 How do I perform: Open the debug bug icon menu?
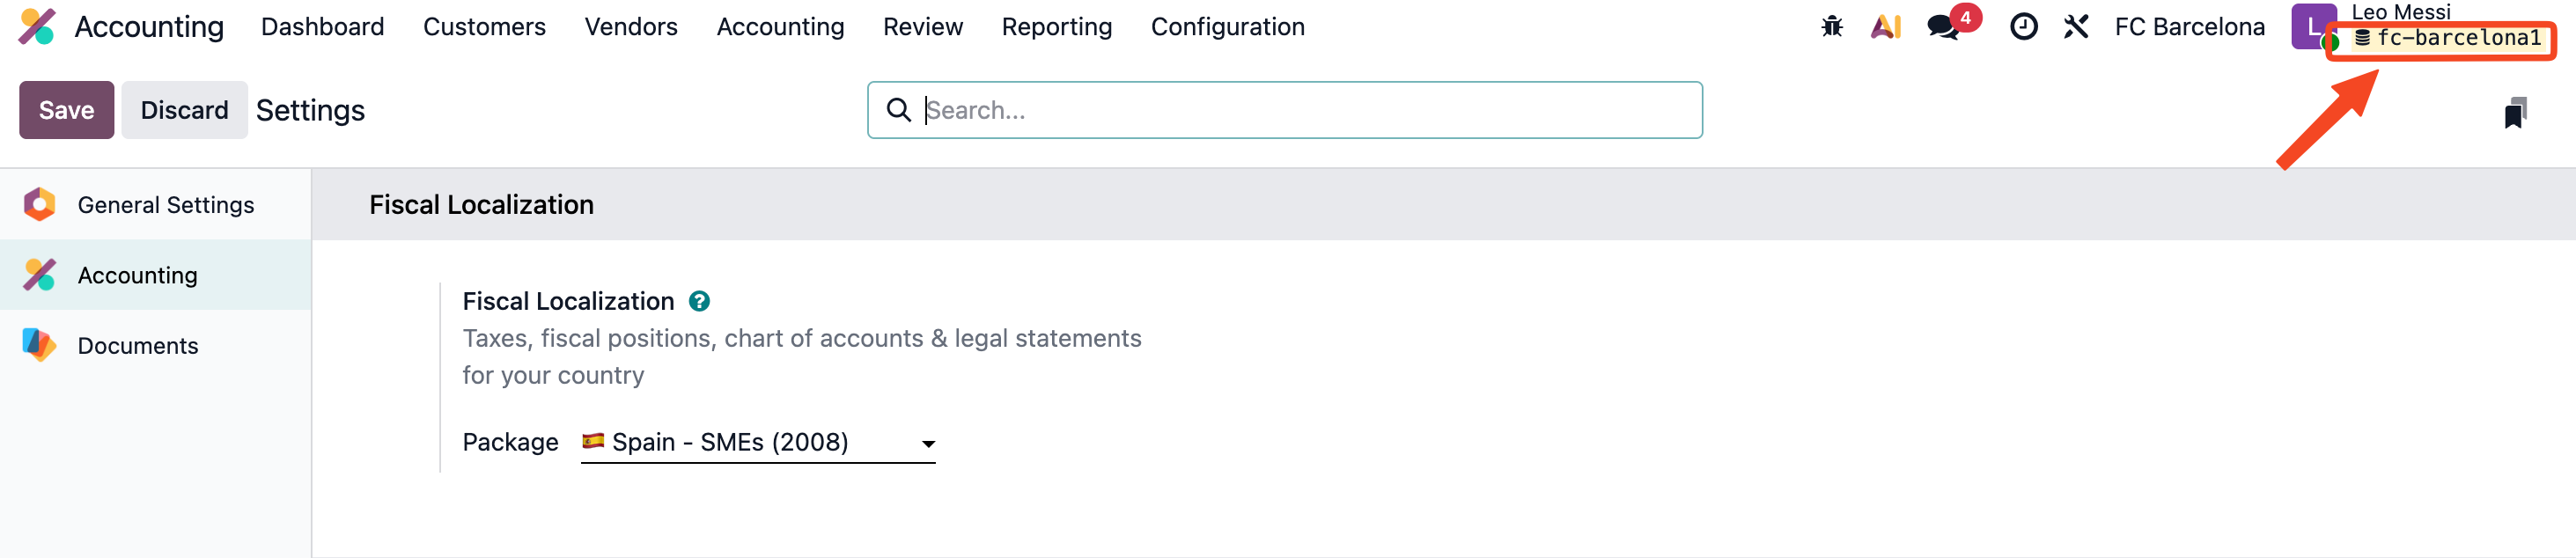coord(1831,27)
